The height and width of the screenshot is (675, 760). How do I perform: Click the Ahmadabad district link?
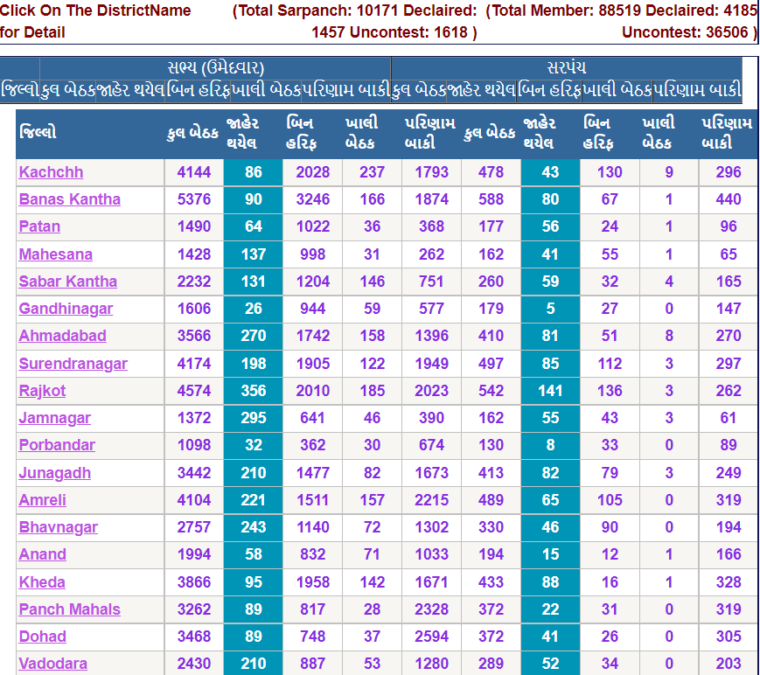[62, 335]
